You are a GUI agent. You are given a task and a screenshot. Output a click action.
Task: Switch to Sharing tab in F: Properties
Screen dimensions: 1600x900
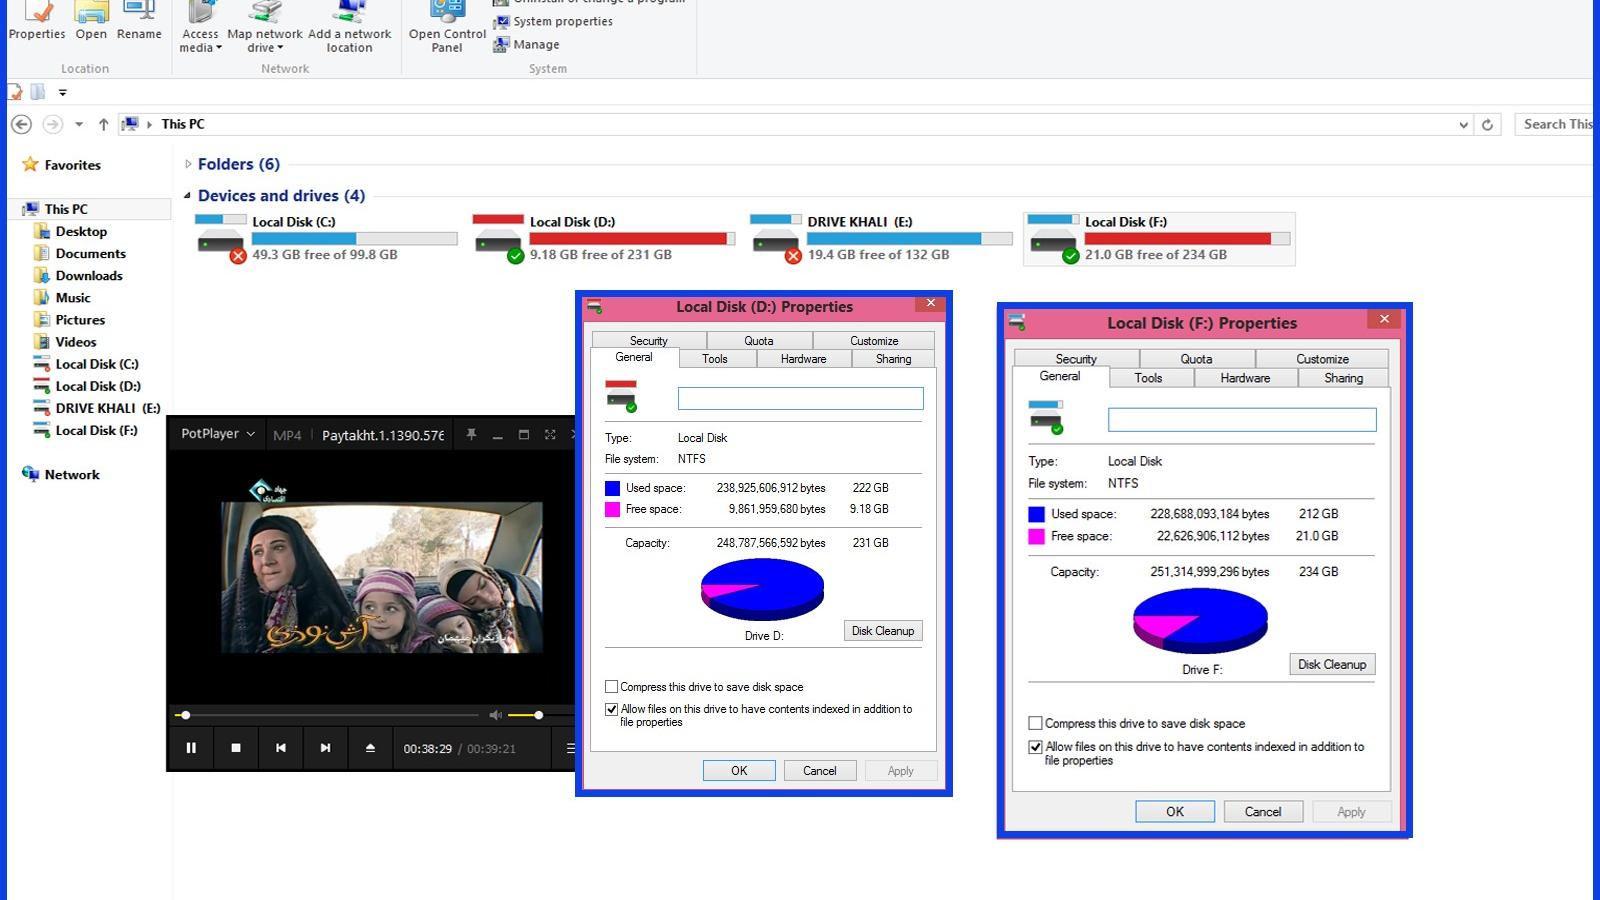click(x=1343, y=378)
